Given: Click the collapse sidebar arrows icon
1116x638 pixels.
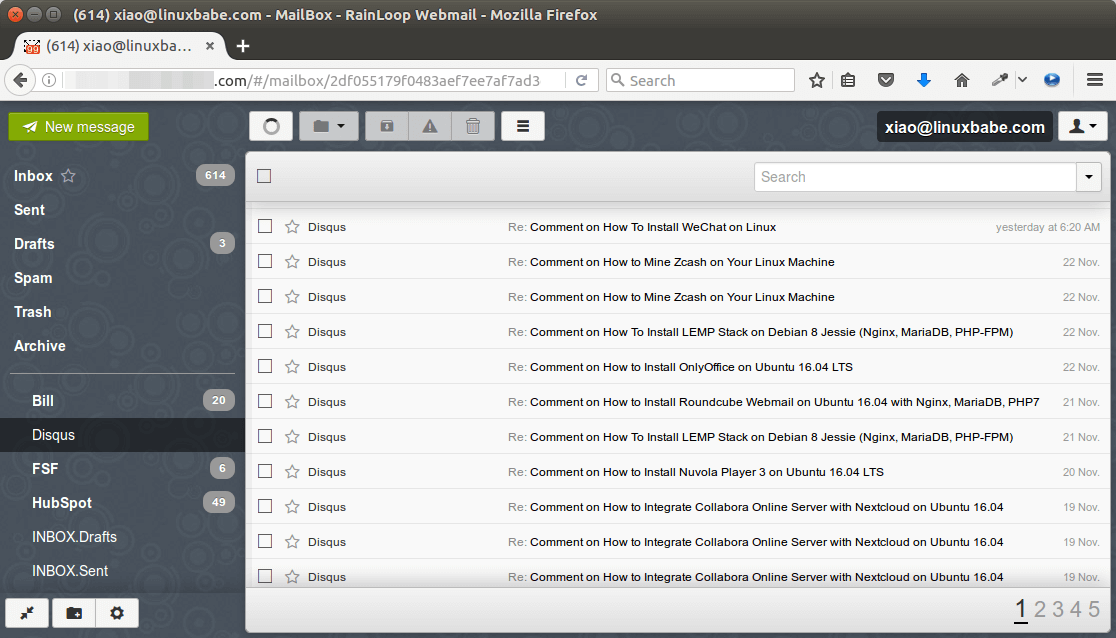Looking at the screenshot, I should pyautogui.click(x=27, y=613).
